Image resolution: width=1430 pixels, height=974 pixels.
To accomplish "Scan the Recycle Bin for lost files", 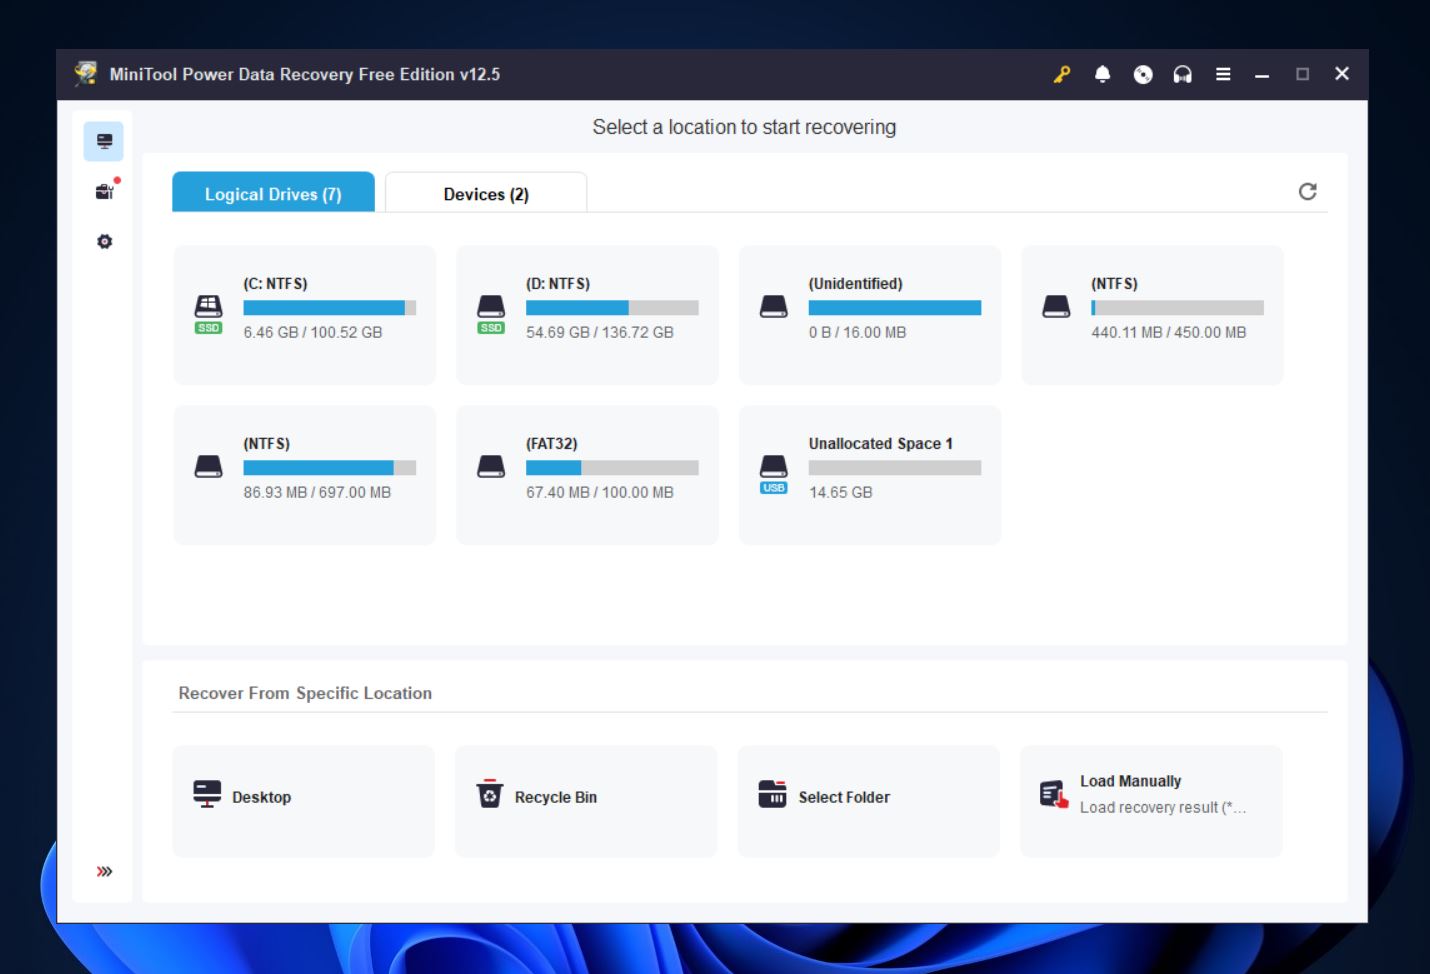I will (x=586, y=800).
